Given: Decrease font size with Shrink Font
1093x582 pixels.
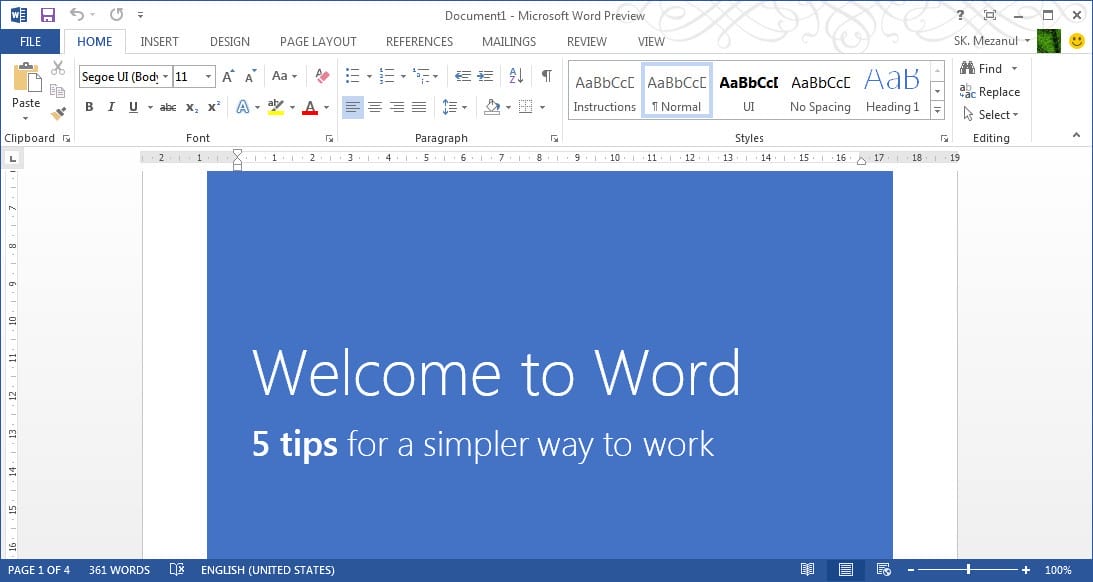Looking at the screenshot, I should pyautogui.click(x=250, y=77).
